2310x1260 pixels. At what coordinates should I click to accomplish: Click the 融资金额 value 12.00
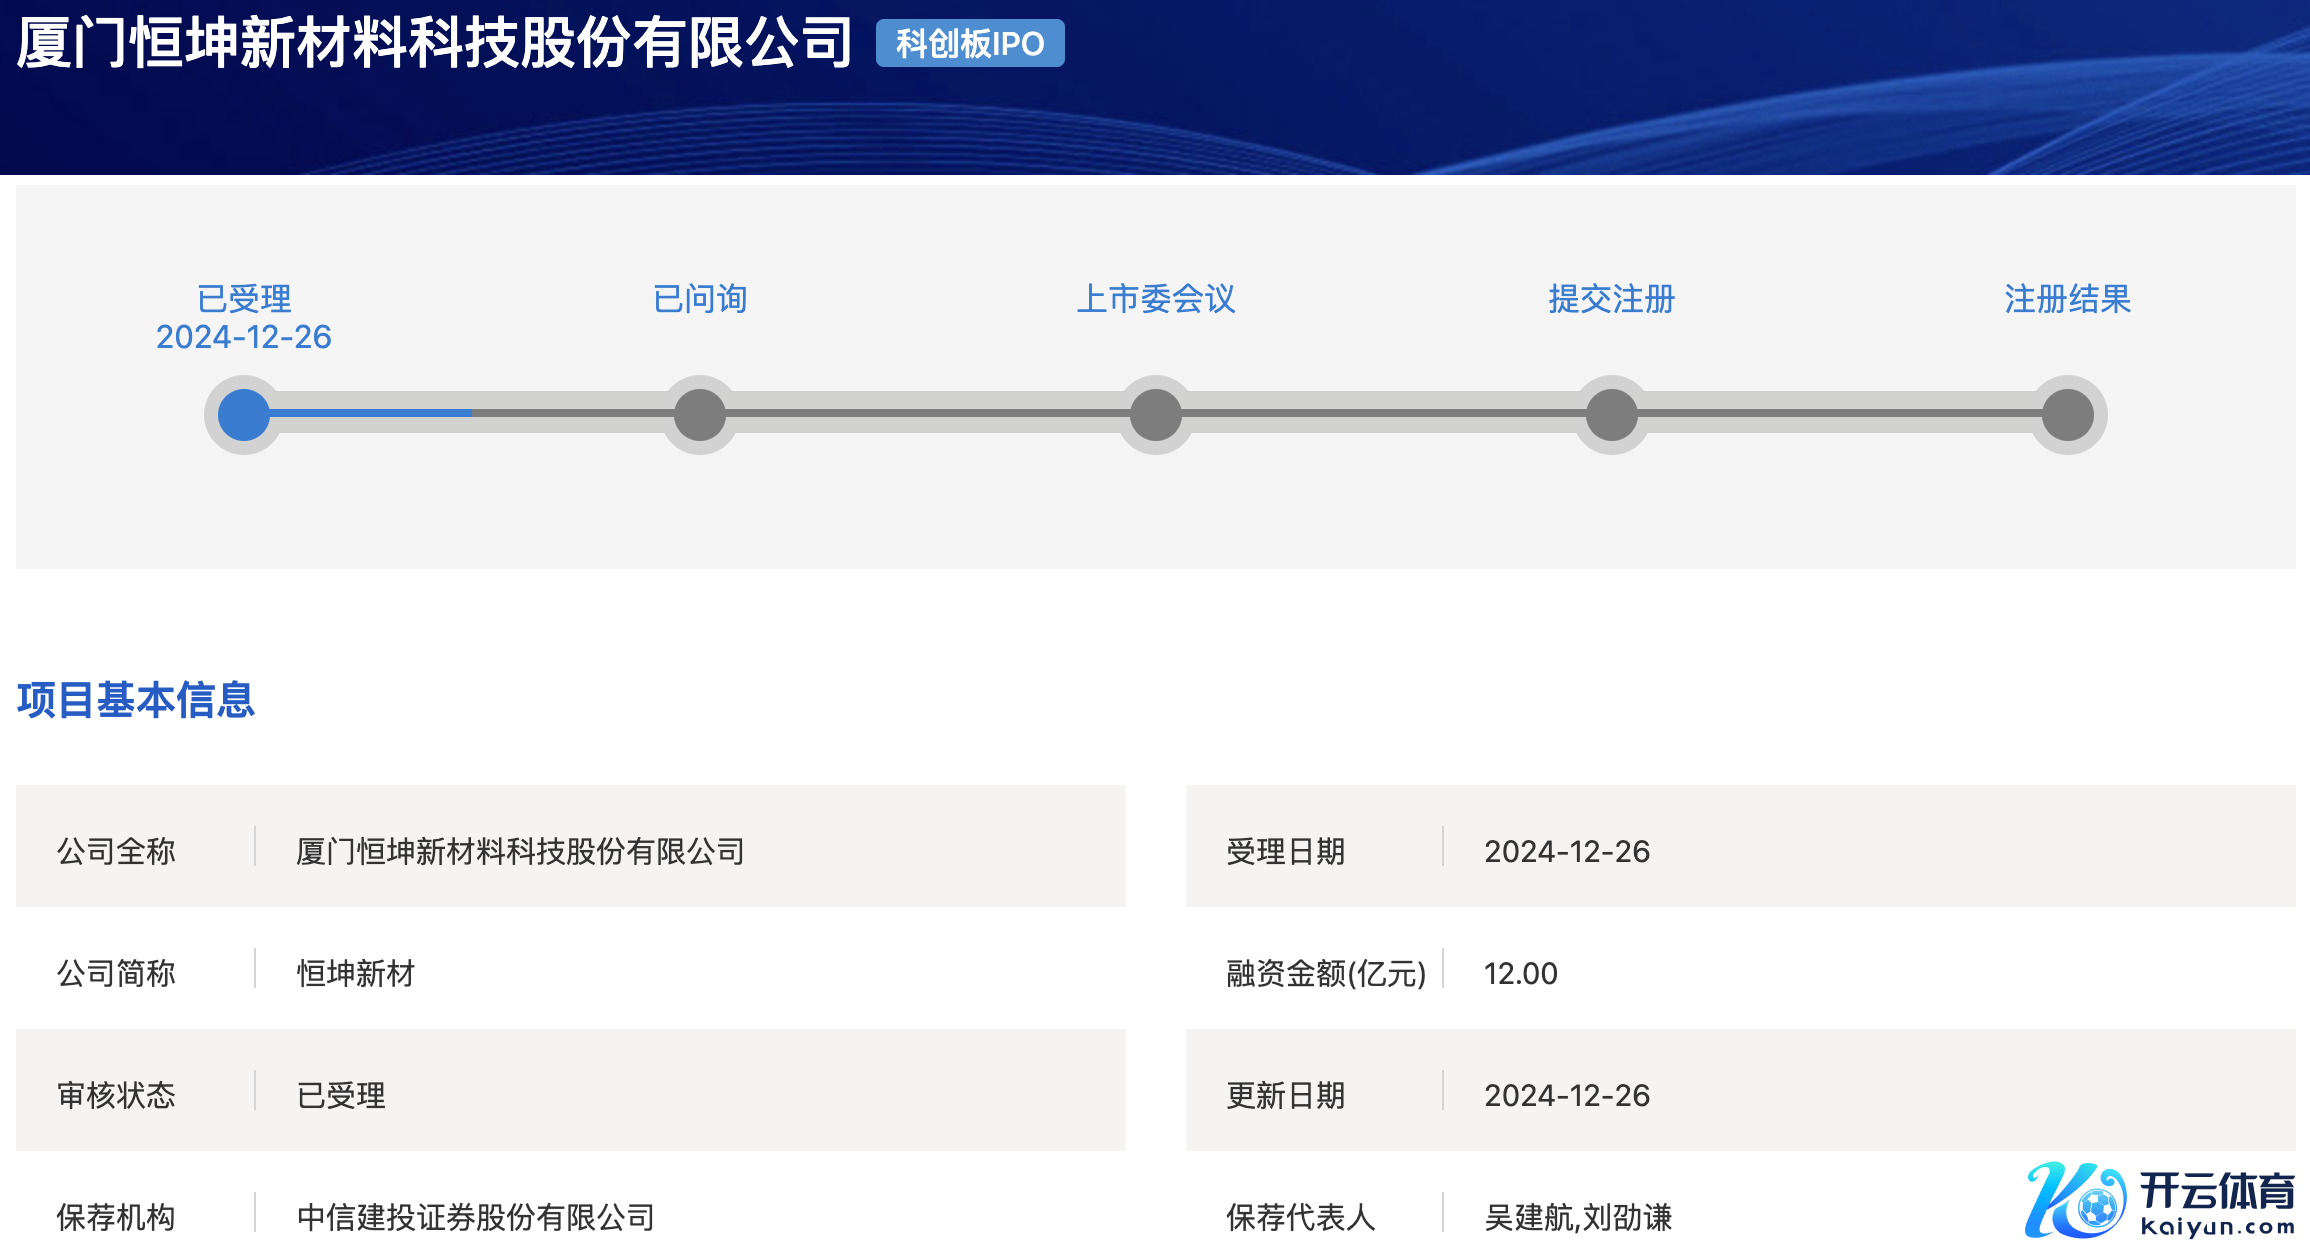tap(1520, 973)
